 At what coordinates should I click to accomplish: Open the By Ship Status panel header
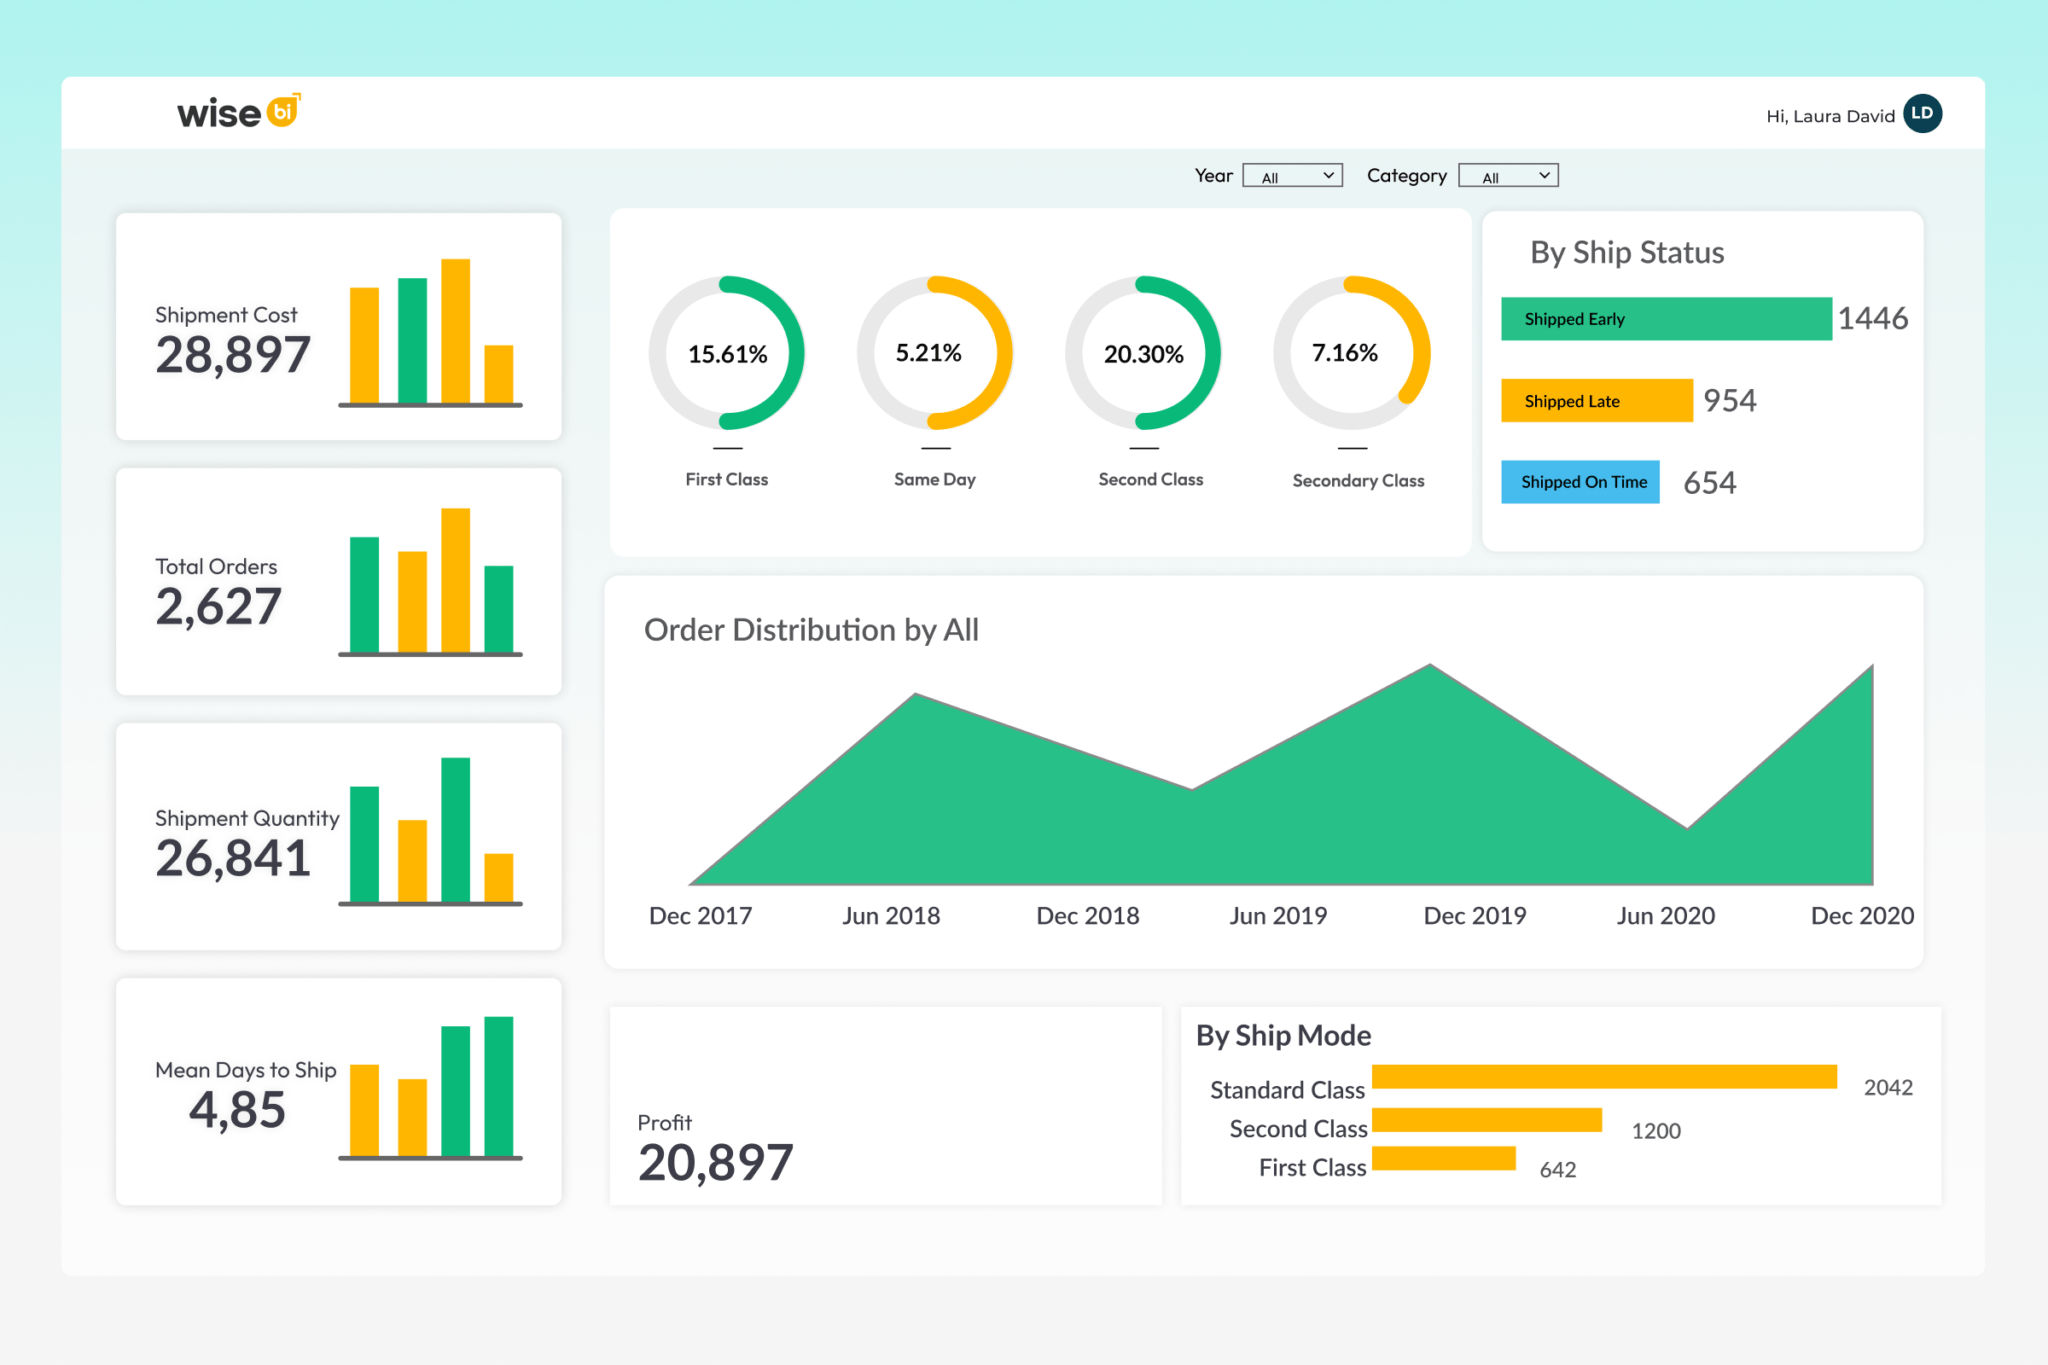click(1626, 252)
